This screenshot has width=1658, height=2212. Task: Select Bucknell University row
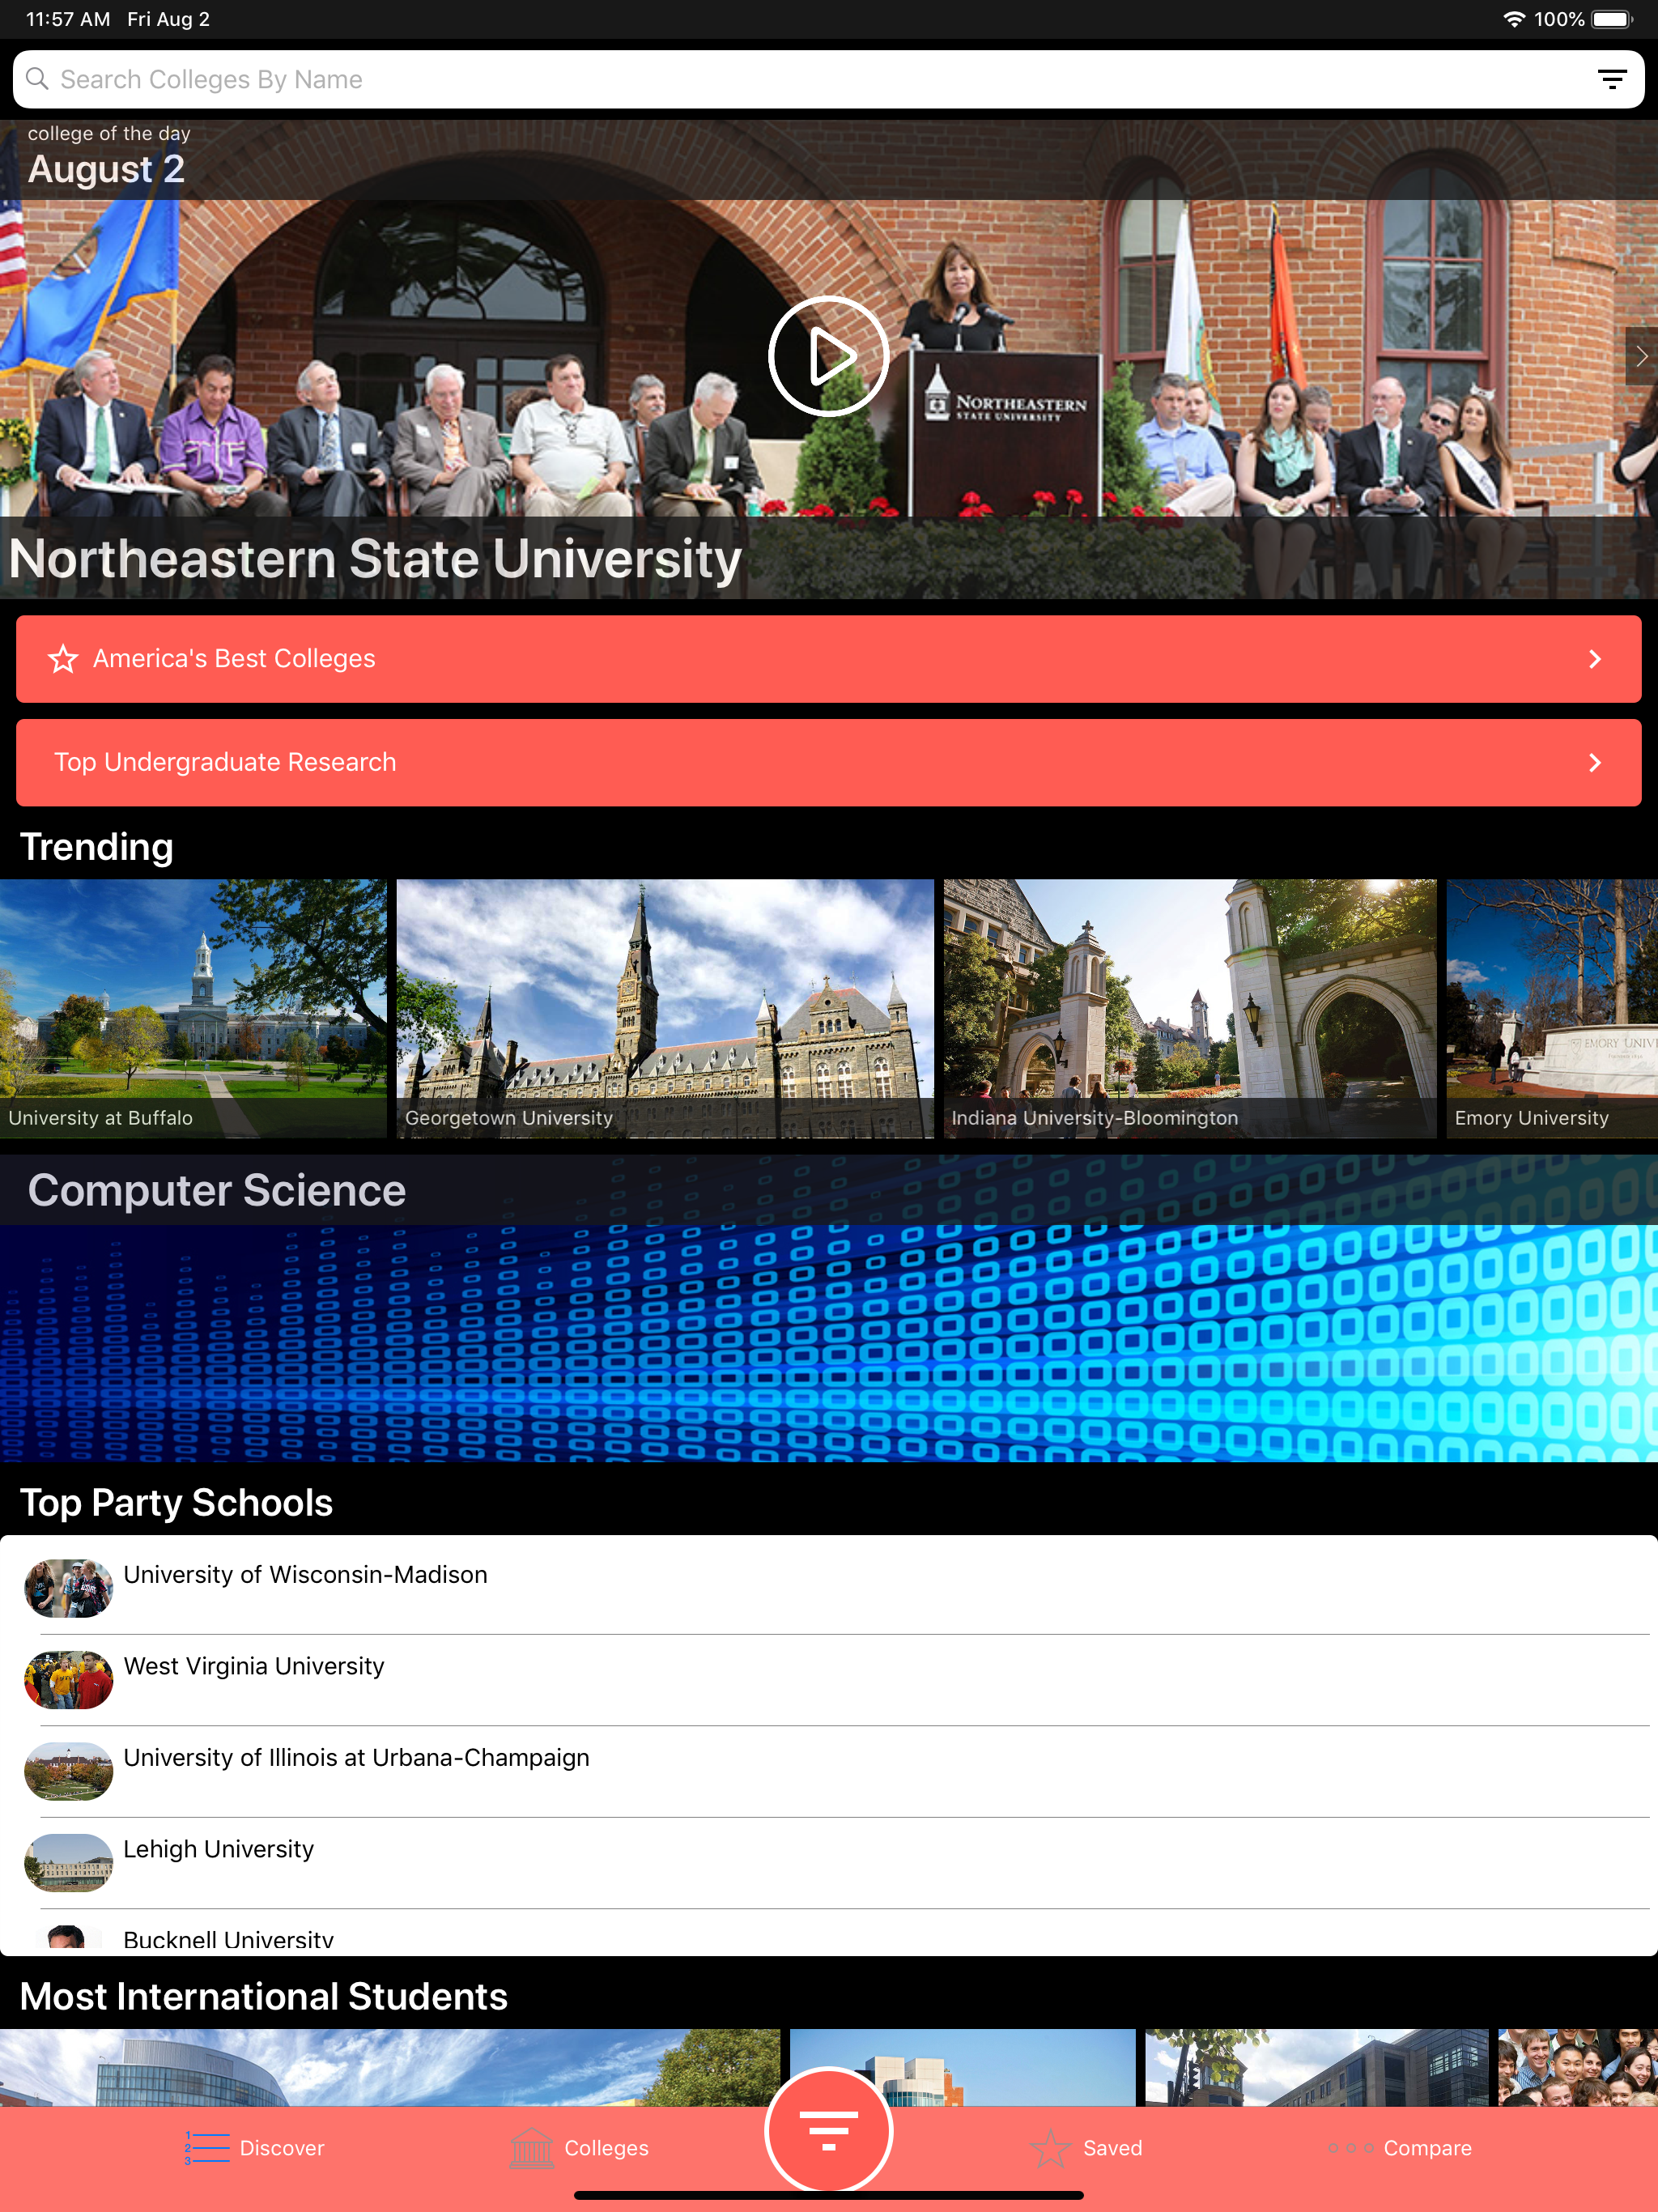point(828,1933)
